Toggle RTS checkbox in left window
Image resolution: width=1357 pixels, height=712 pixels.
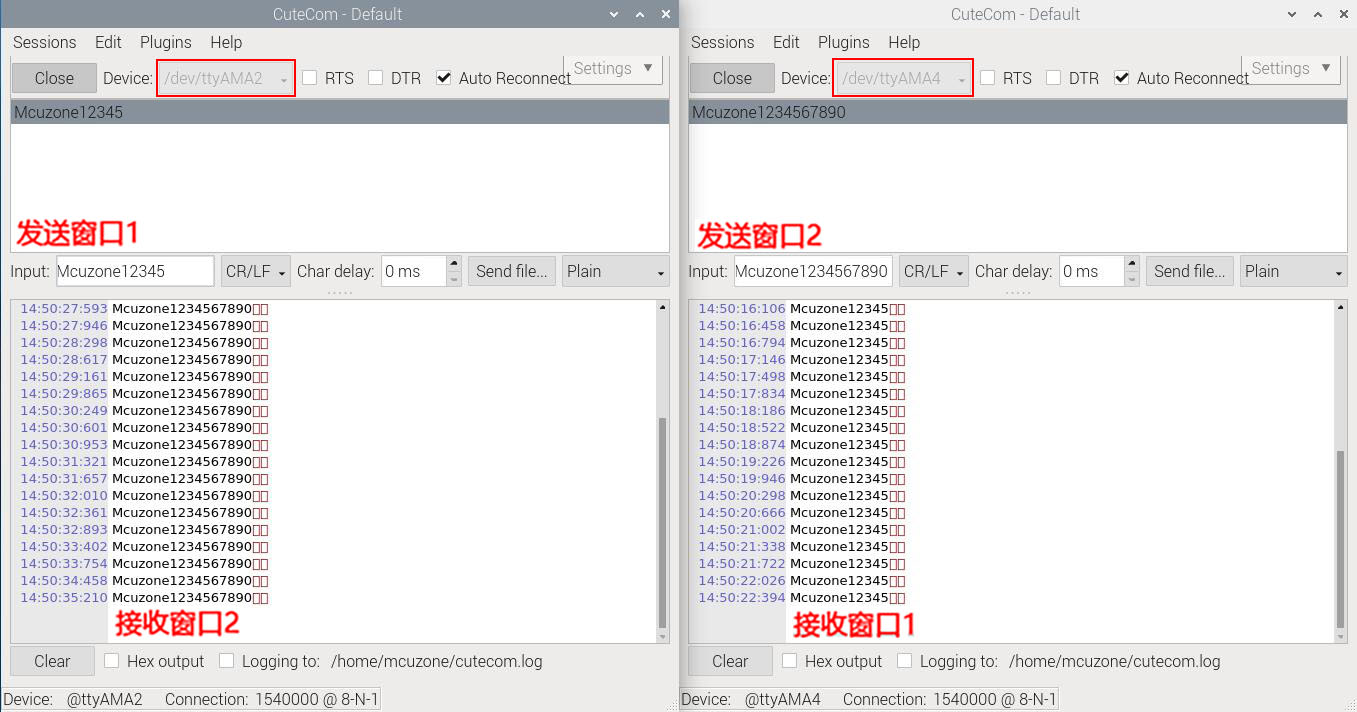click(x=310, y=78)
